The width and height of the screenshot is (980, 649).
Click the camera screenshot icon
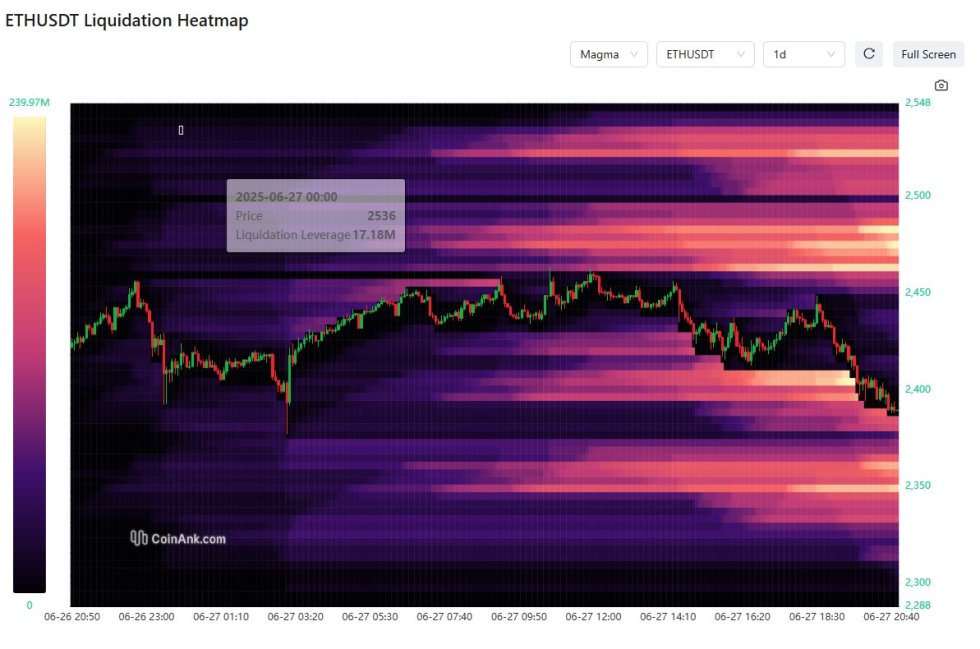pos(941,86)
